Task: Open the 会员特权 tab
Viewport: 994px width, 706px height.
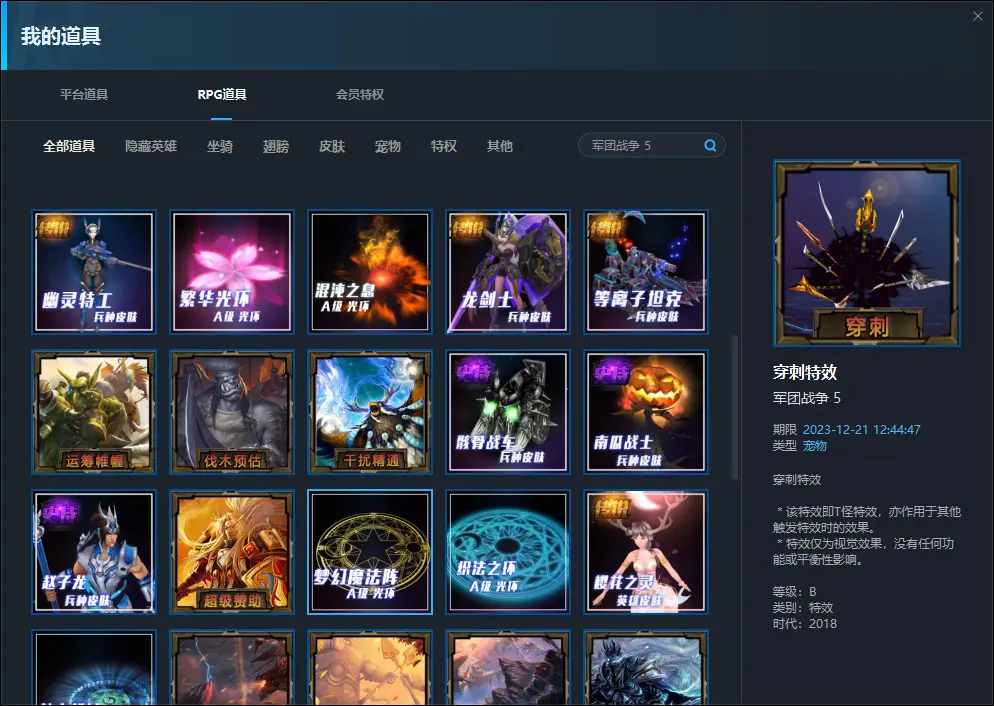Action: click(x=360, y=94)
